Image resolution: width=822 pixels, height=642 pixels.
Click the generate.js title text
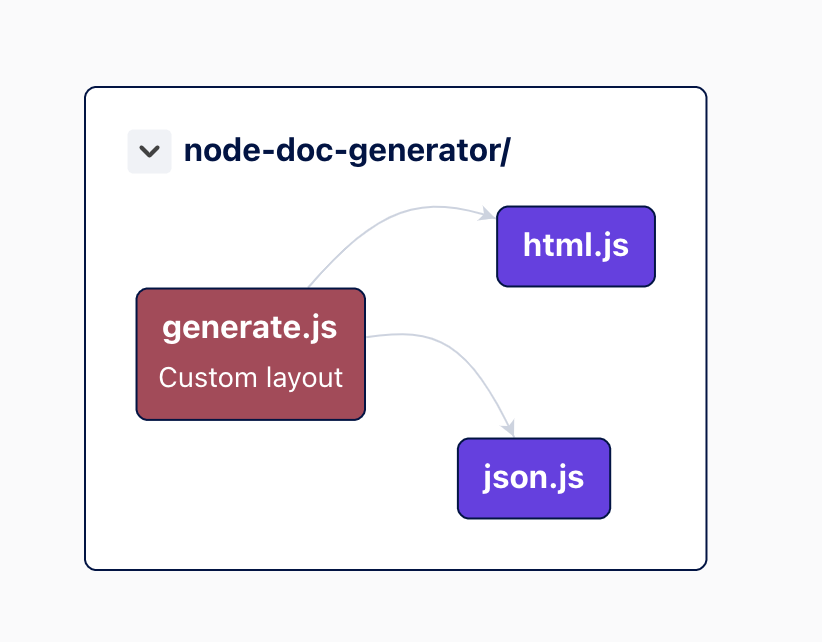pos(250,328)
